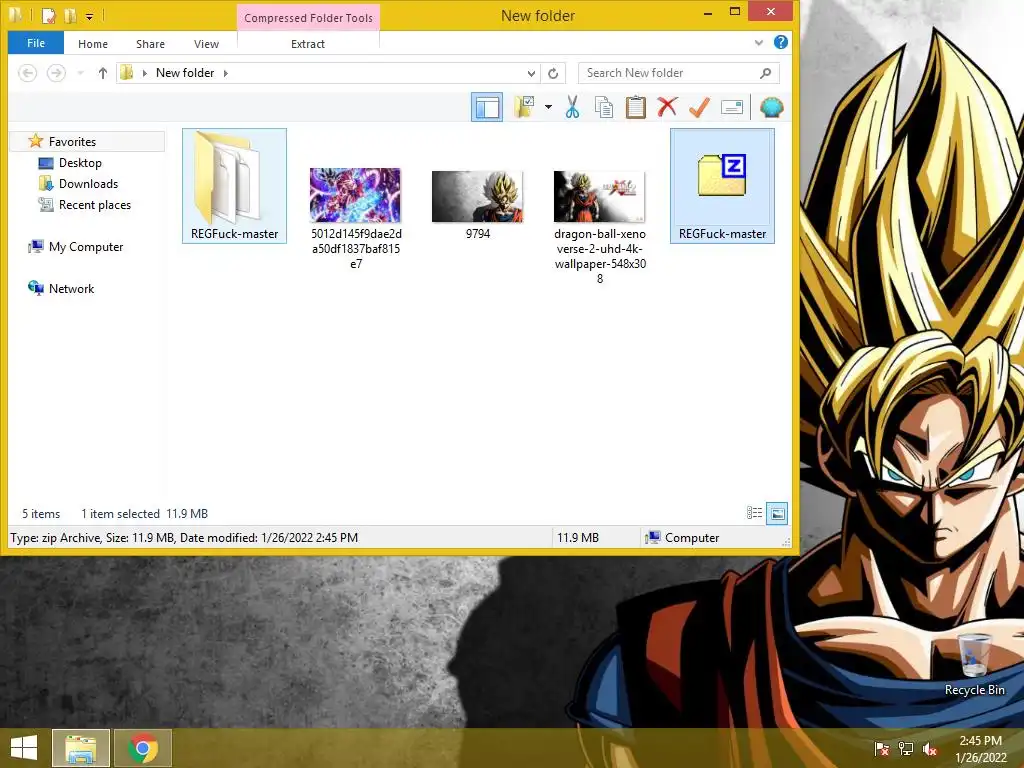The width and height of the screenshot is (1024, 768).
Task: Open dropdown arrow beside folder options icon
Action: click(x=548, y=107)
